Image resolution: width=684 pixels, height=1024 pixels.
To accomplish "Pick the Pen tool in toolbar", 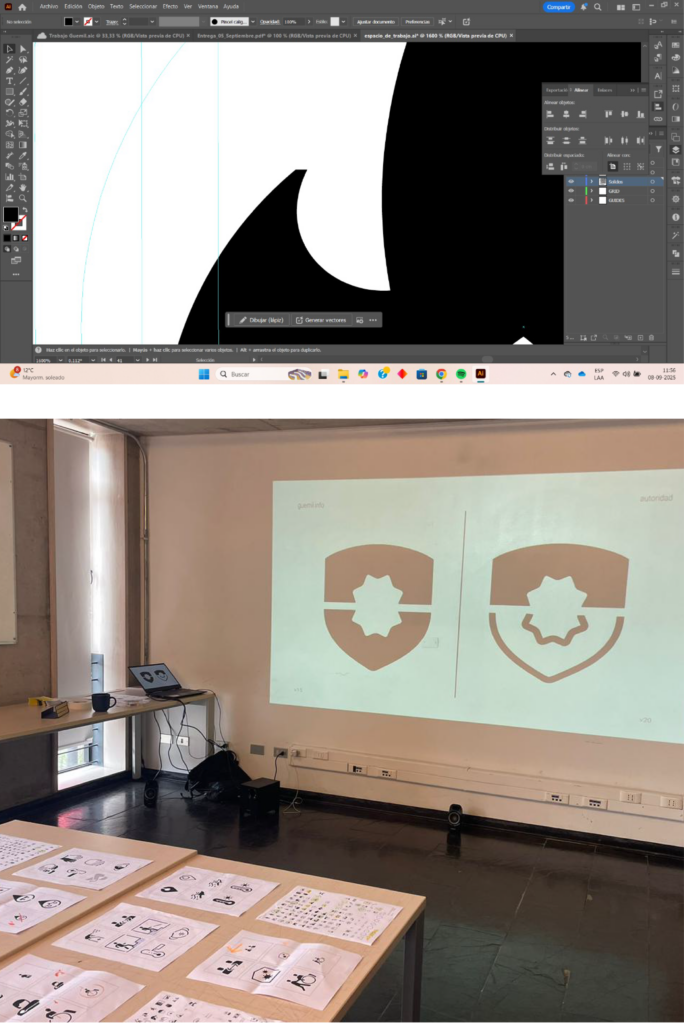I will click(9, 70).
